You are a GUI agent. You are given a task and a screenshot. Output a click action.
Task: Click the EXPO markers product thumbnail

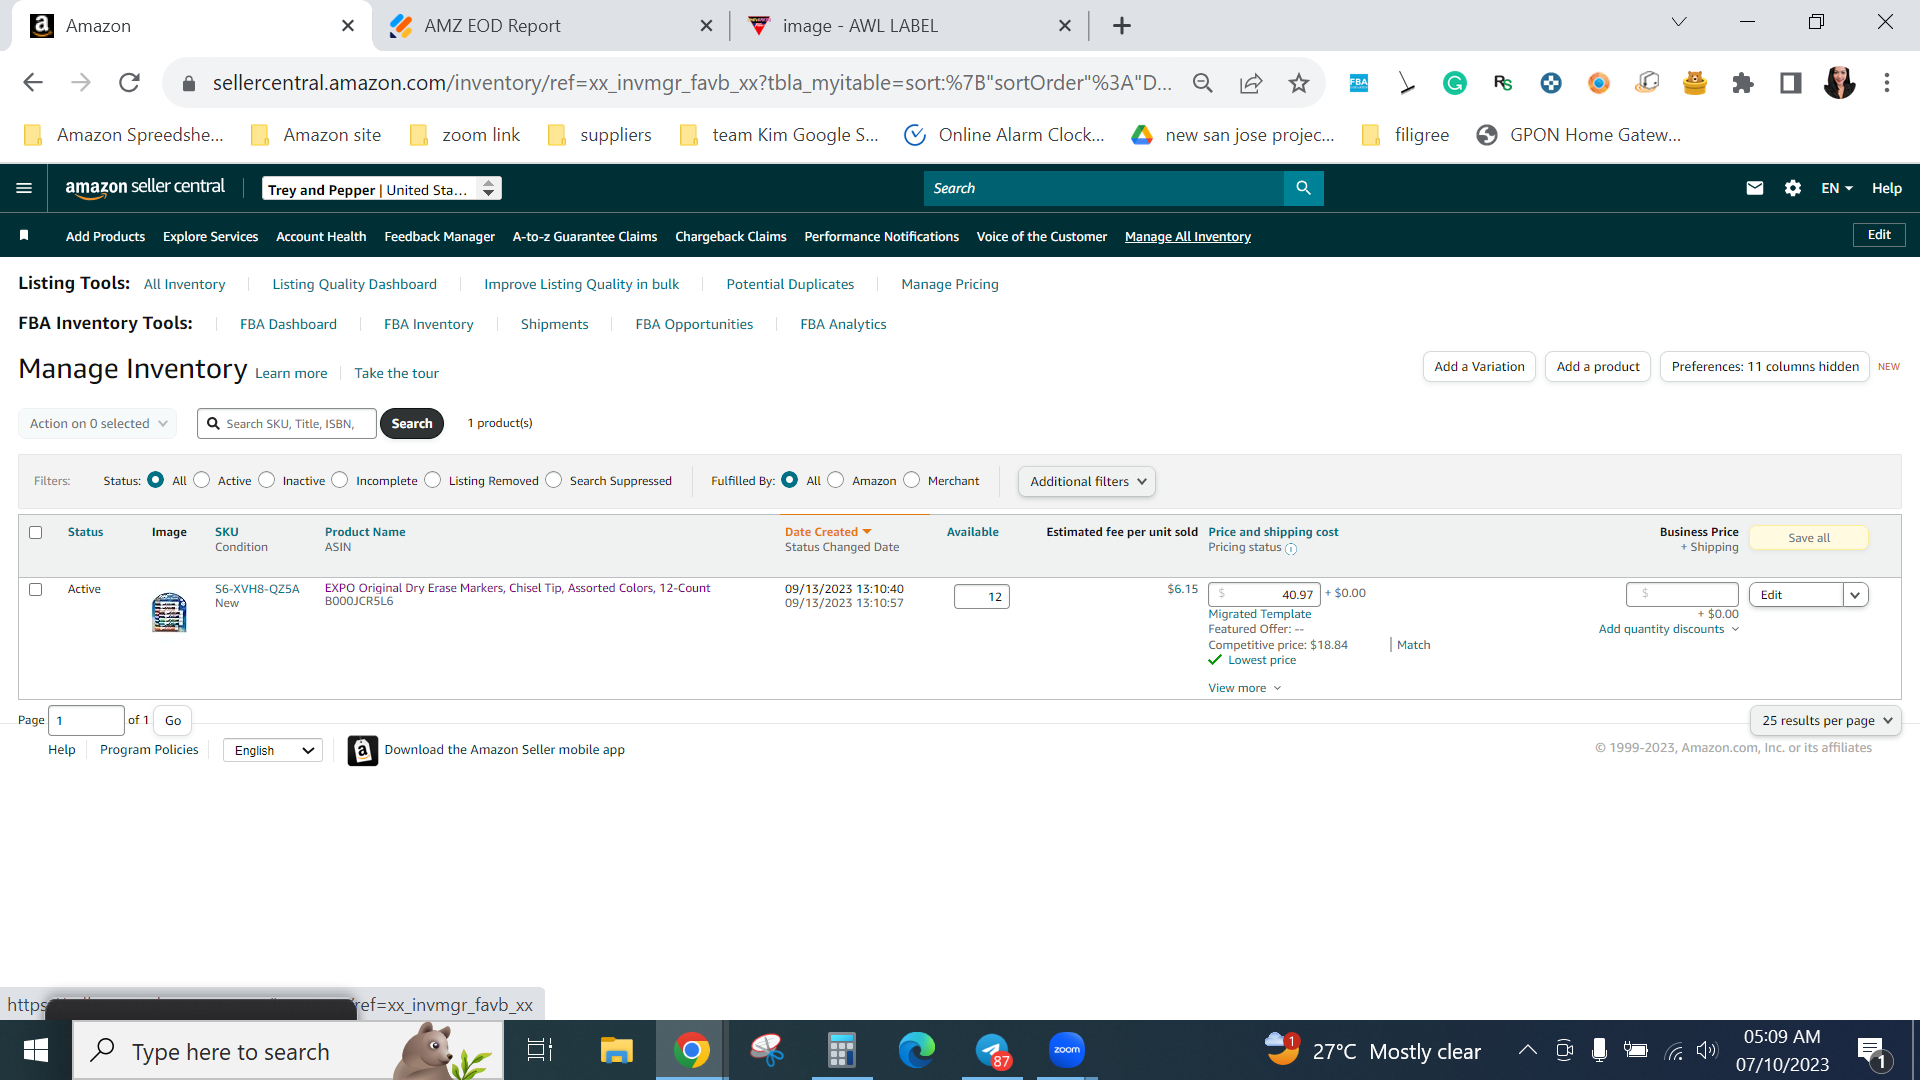pyautogui.click(x=169, y=612)
